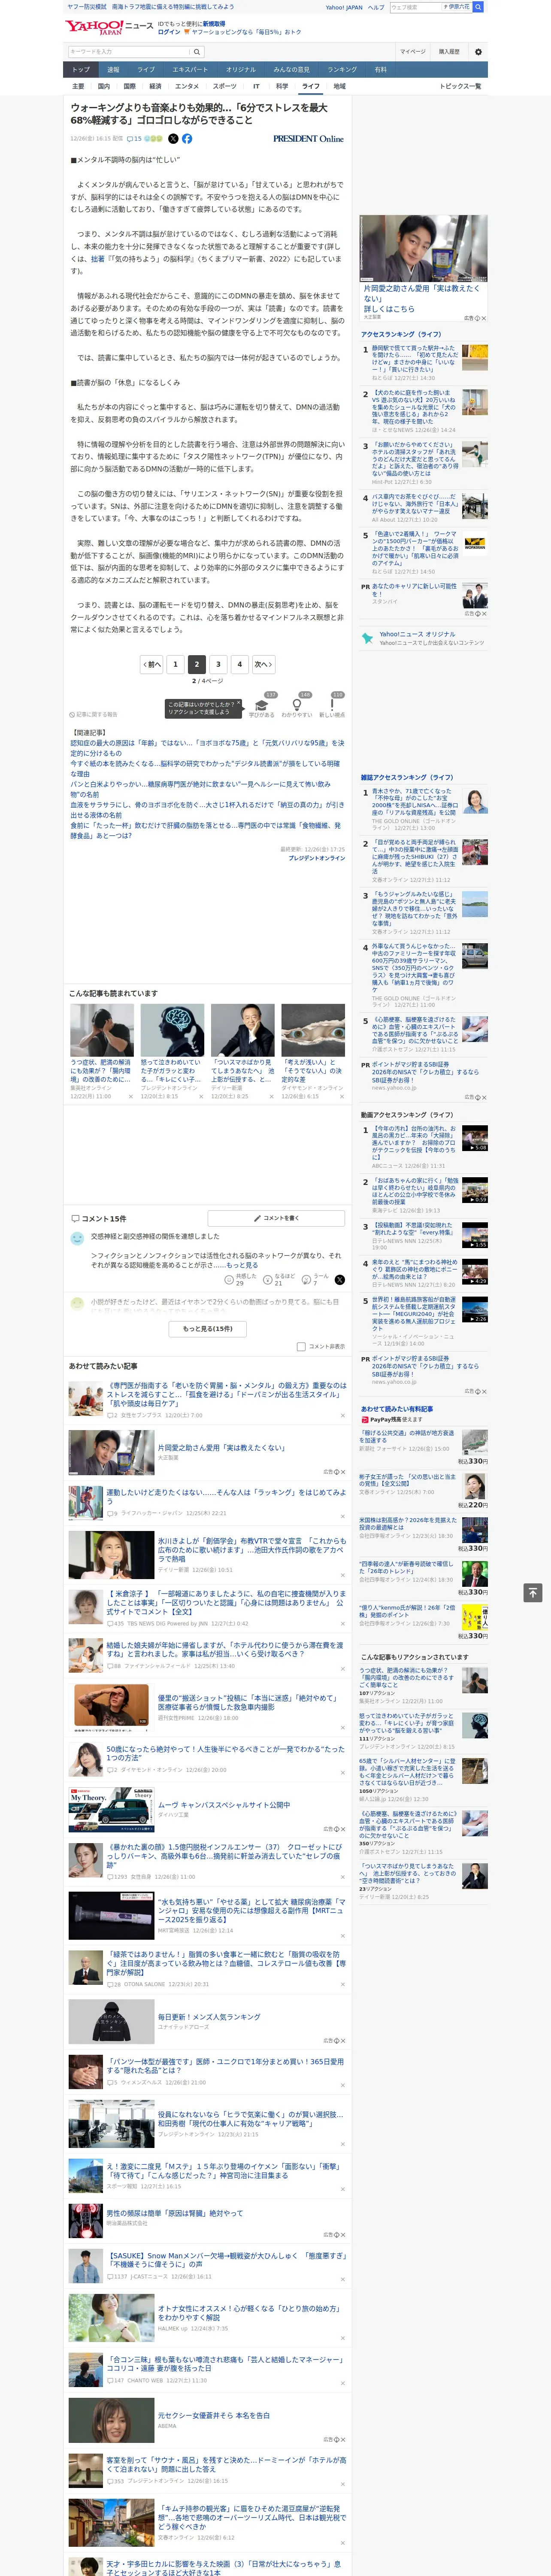Select pagination page 4
The width and height of the screenshot is (551, 2576).
tap(239, 664)
